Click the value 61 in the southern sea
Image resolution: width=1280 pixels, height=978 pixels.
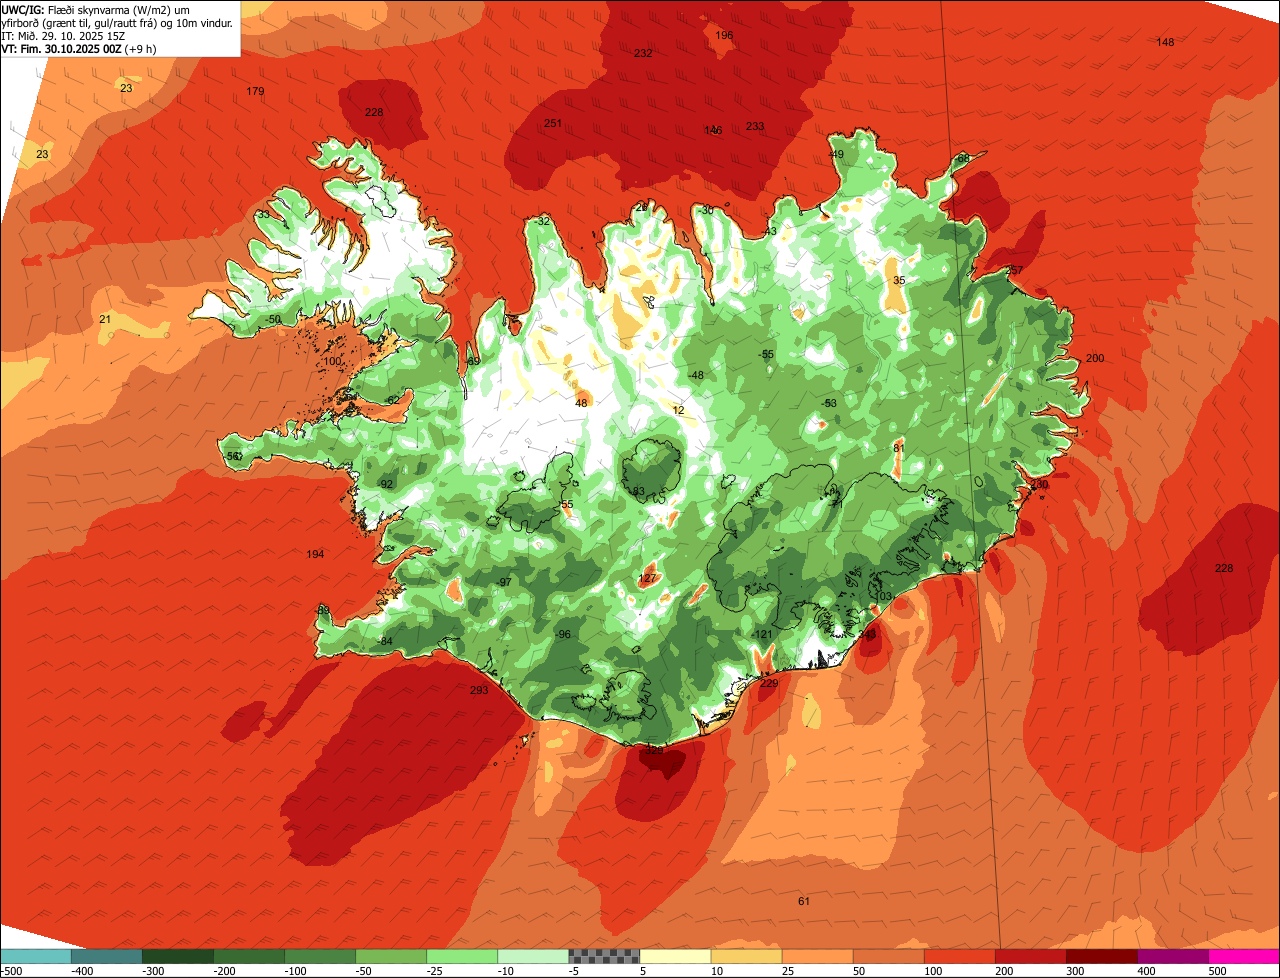[x=804, y=902]
